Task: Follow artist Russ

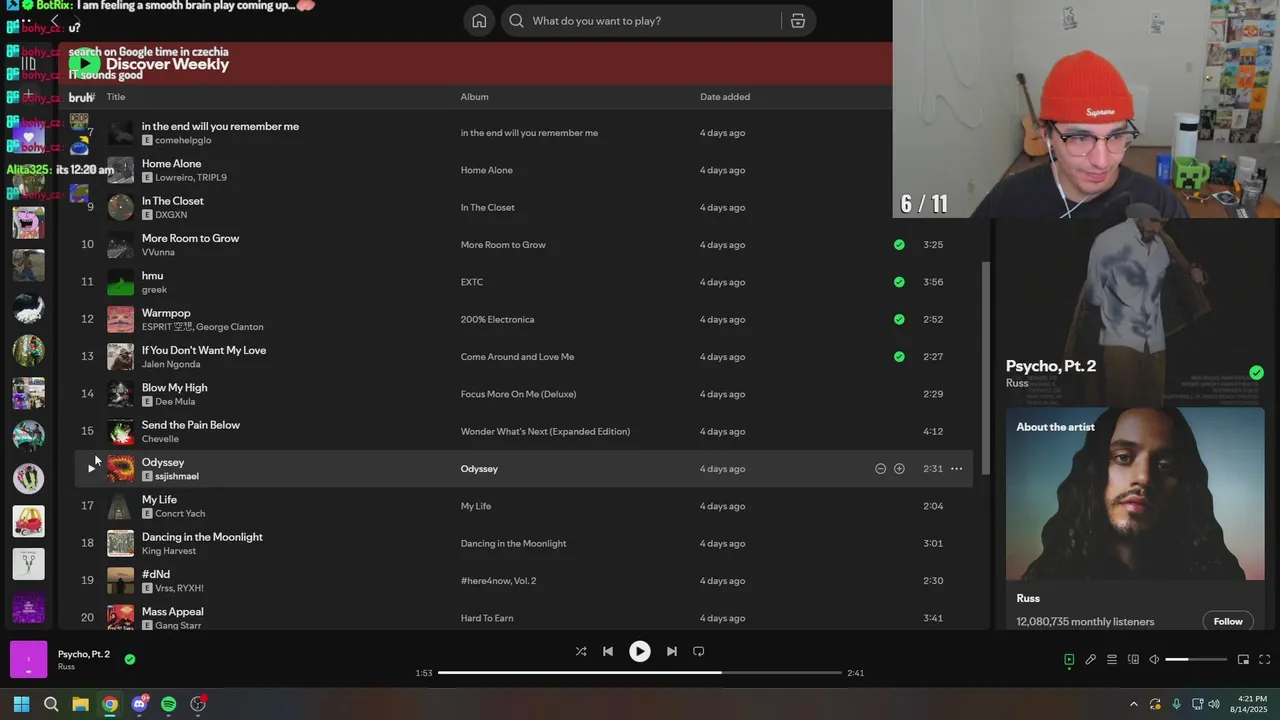Action: pyautogui.click(x=1228, y=621)
